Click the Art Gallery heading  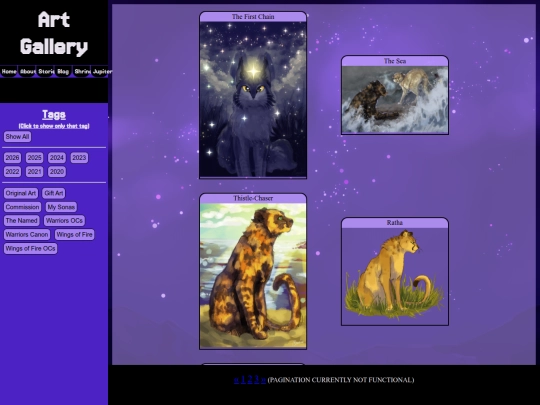(x=54, y=33)
